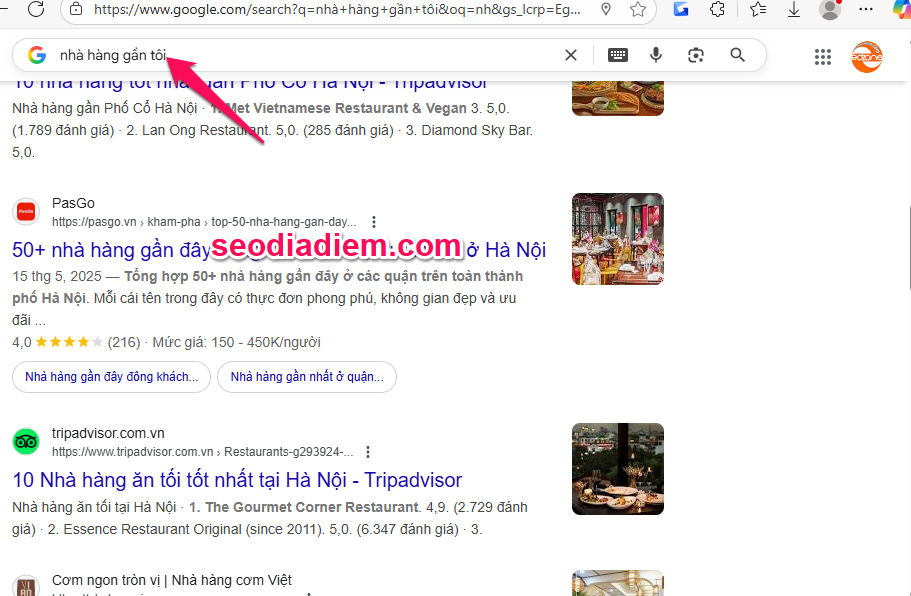911x596 pixels.
Task: Open the browser favorites list icon
Action: tap(757, 9)
